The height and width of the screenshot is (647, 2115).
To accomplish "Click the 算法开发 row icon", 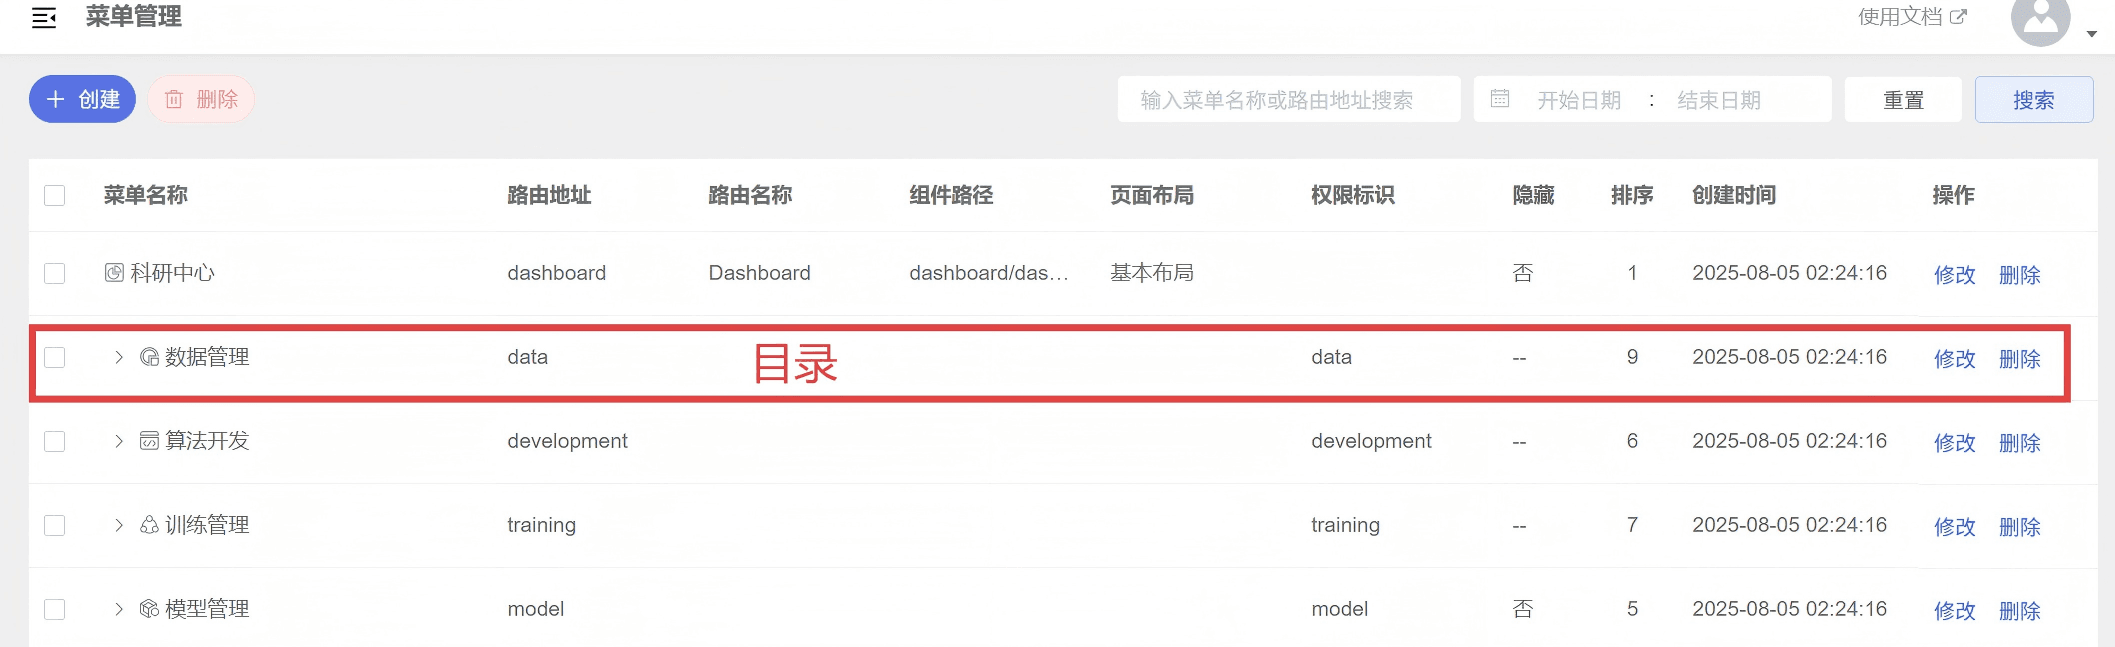I will point(149,441).
